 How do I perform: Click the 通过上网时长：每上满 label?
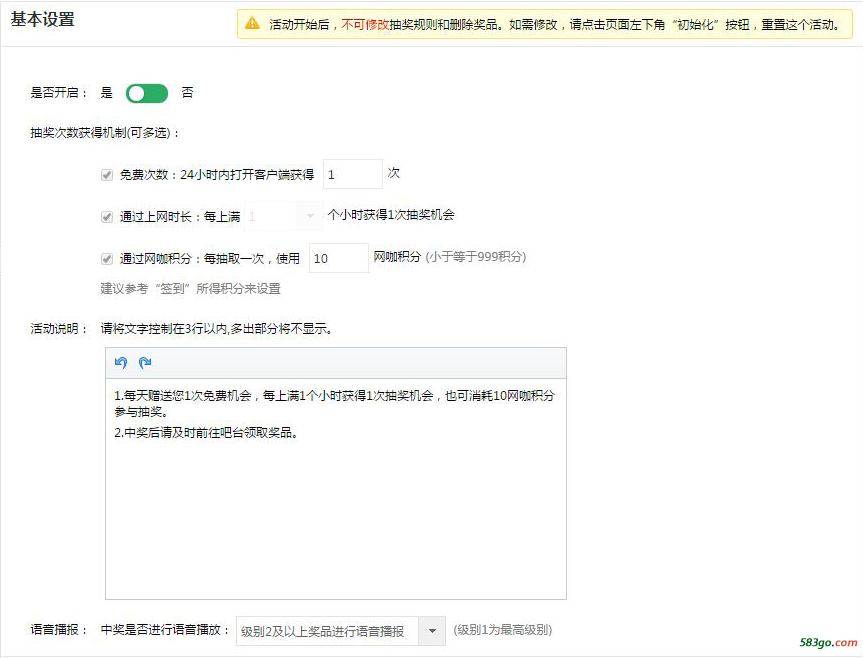[x=180, y=217]
